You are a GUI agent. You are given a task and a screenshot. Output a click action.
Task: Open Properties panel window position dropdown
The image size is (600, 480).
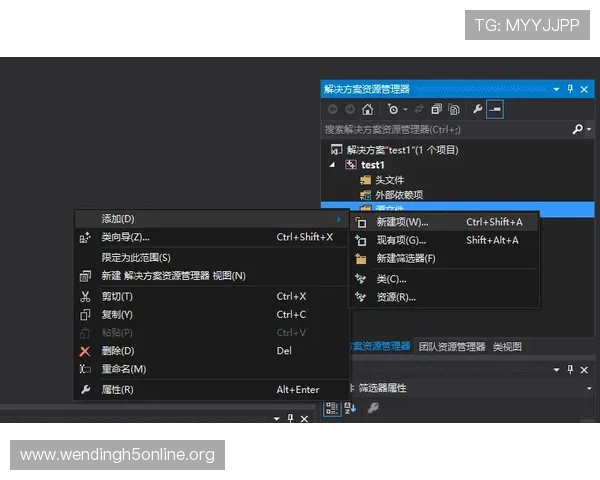[x=556, y=370]
